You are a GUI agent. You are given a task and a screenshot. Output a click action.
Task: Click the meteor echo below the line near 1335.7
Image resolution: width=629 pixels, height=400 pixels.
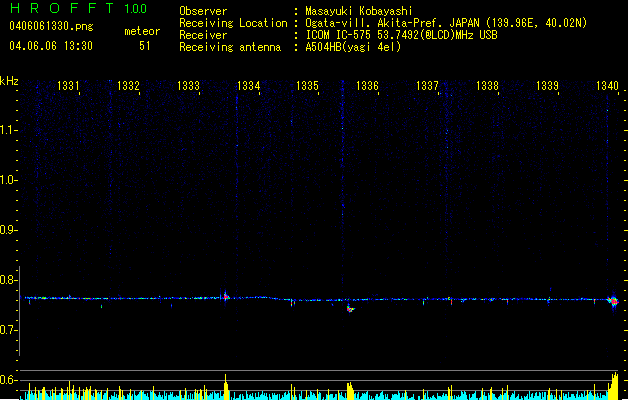(351, 309)
